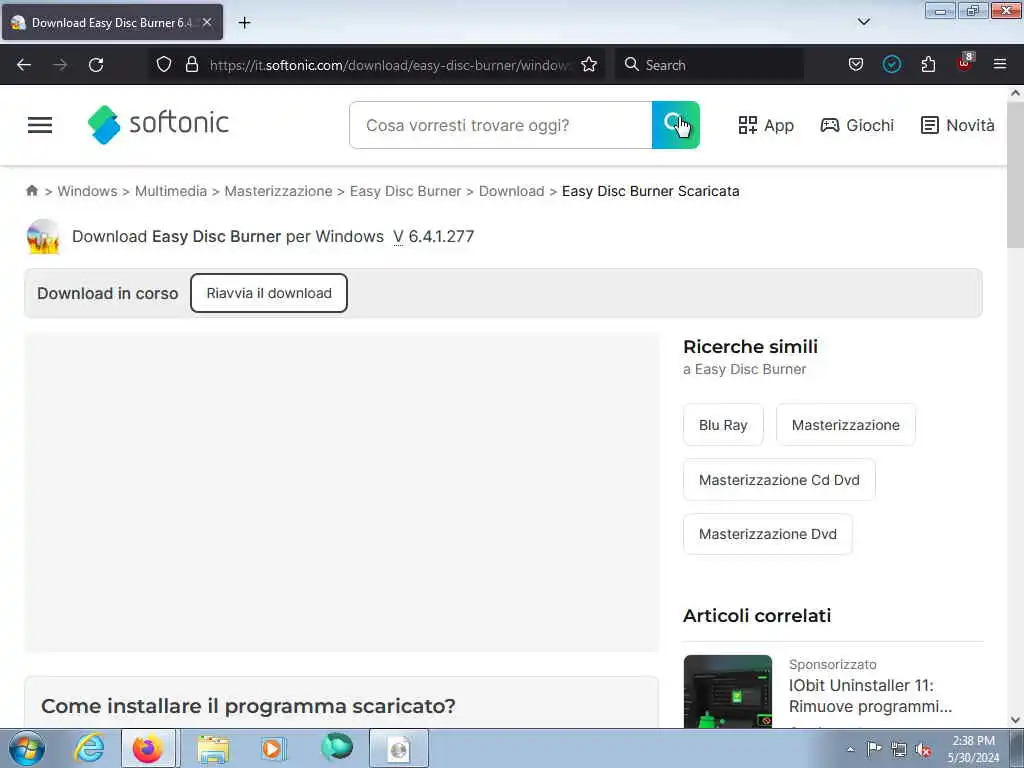Open Windows Media Player from taskbar
Image resolution: width=1024 pixels, height=768 pixels.
click(x=273, y=748)
